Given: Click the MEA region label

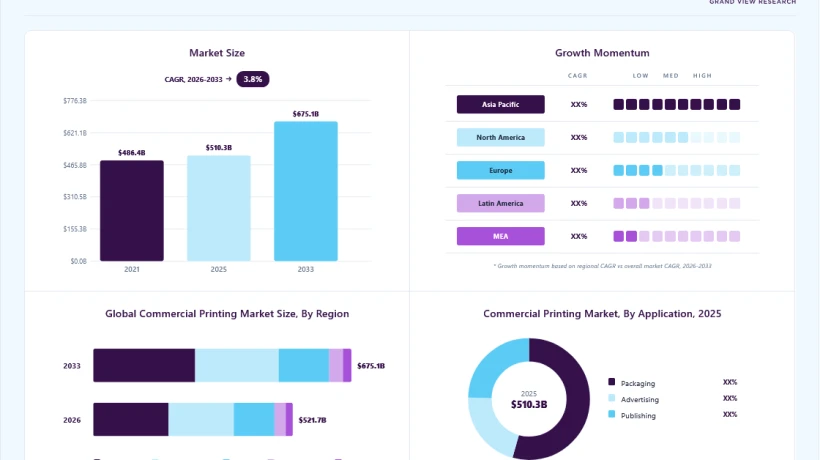Looking at the screenshot, I should [500, 236].
